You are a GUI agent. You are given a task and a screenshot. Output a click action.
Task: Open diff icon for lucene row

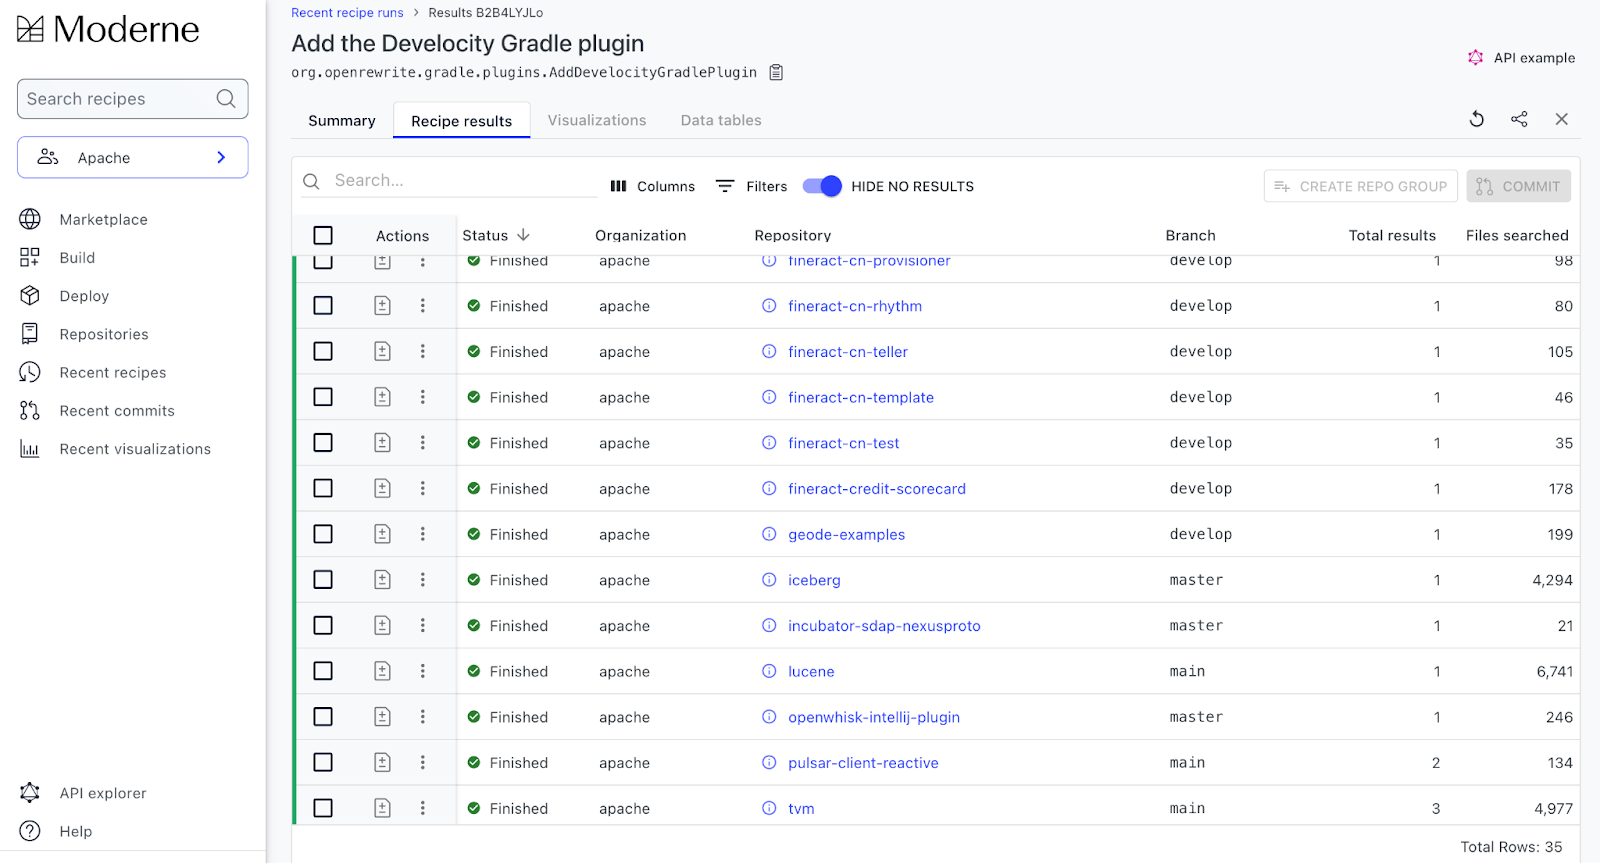tap(382, 671)
